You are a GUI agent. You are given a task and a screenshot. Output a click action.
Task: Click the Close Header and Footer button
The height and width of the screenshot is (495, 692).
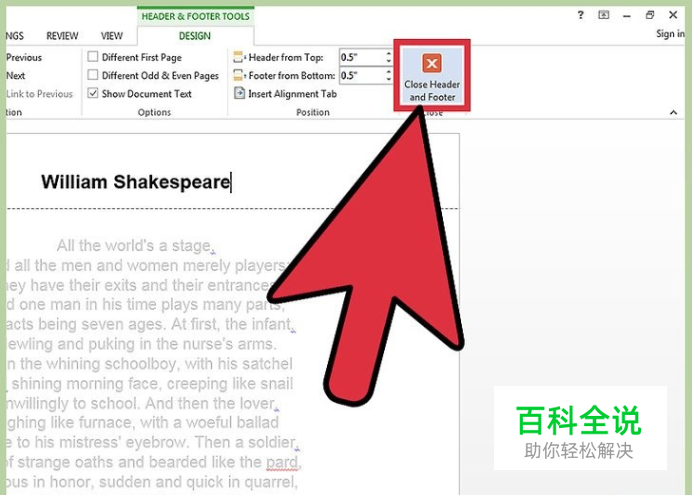(432, 75)
